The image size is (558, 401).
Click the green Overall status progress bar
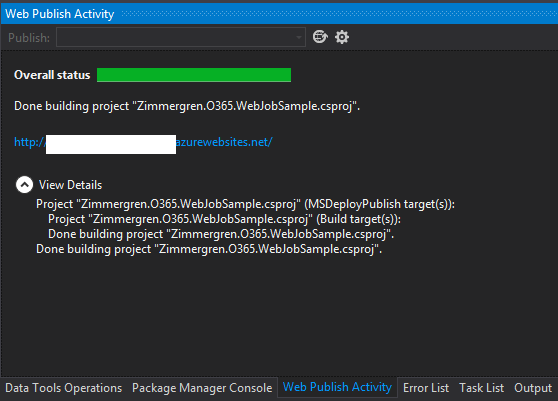pos(194,75)
